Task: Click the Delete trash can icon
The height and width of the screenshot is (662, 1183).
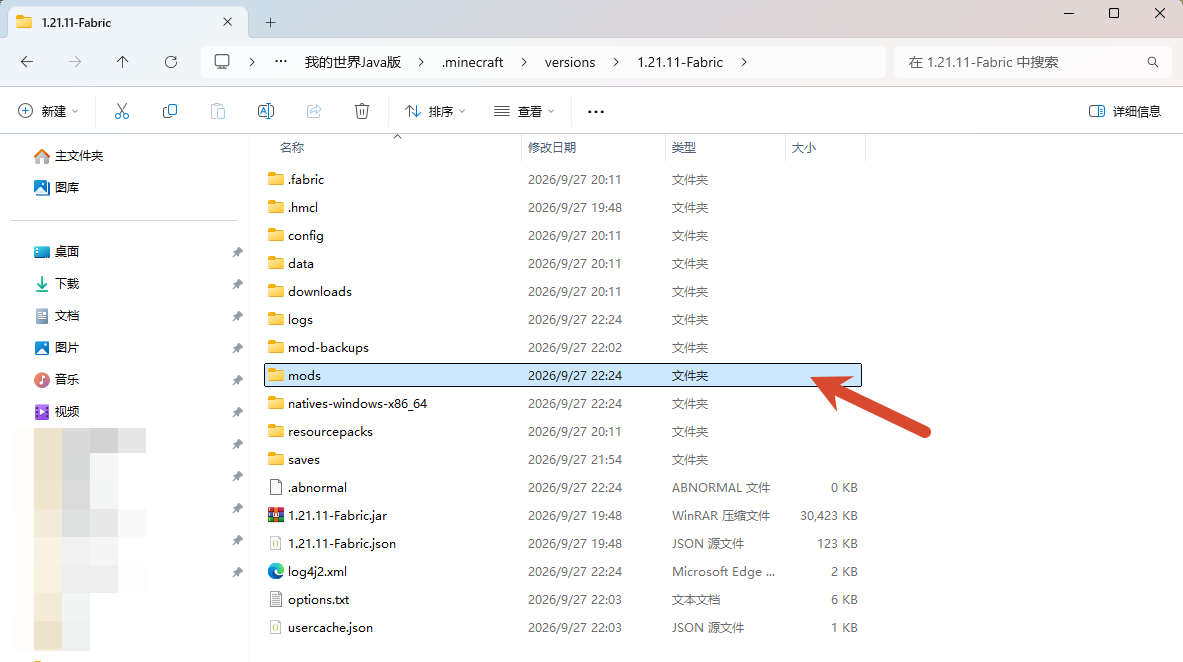Action: coord(361,111)
